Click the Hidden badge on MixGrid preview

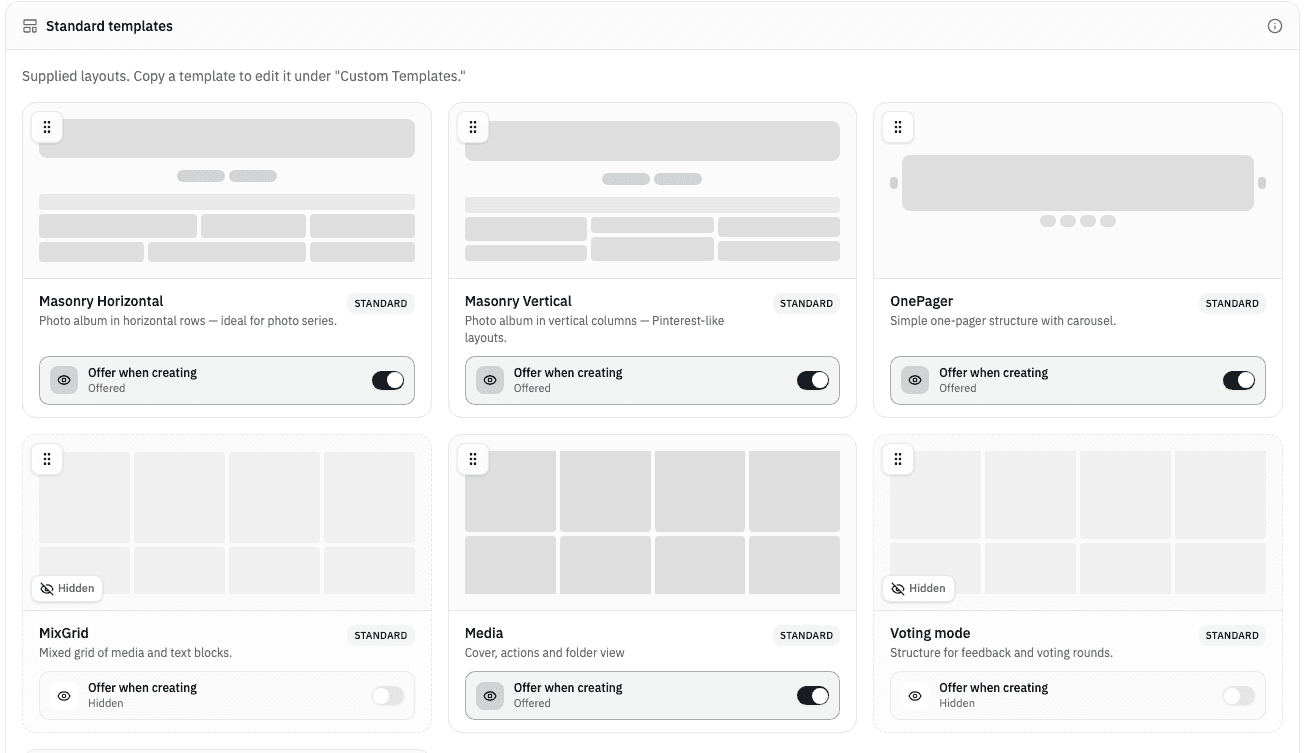point(67,588)
